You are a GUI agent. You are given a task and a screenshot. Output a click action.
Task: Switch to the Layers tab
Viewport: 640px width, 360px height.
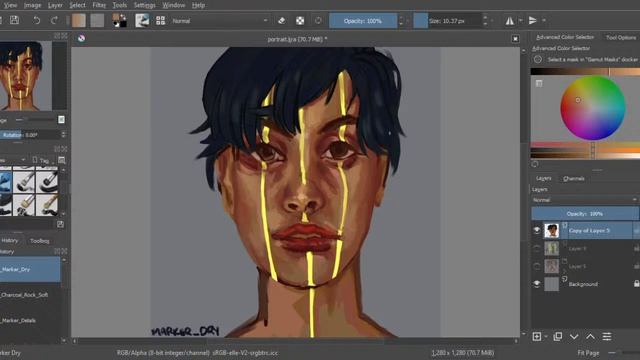[x=543, y=178]
